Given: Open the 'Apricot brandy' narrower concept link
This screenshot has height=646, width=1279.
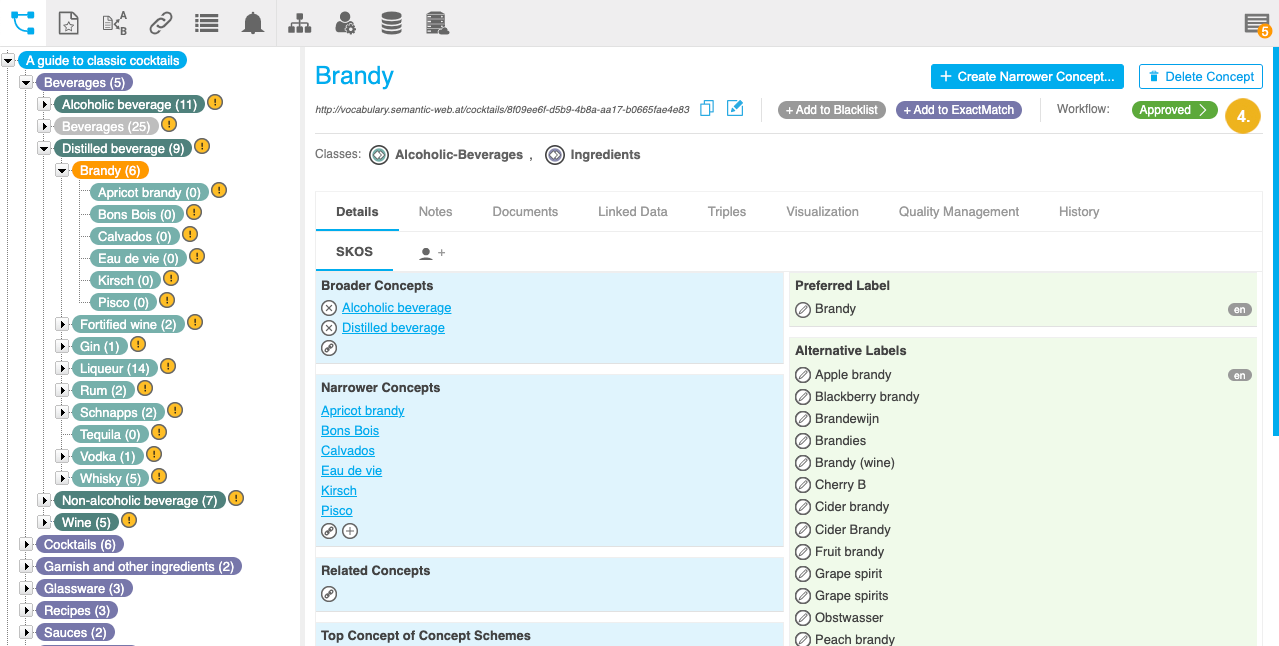Looking at the screenshot, I should click(362, 410).
